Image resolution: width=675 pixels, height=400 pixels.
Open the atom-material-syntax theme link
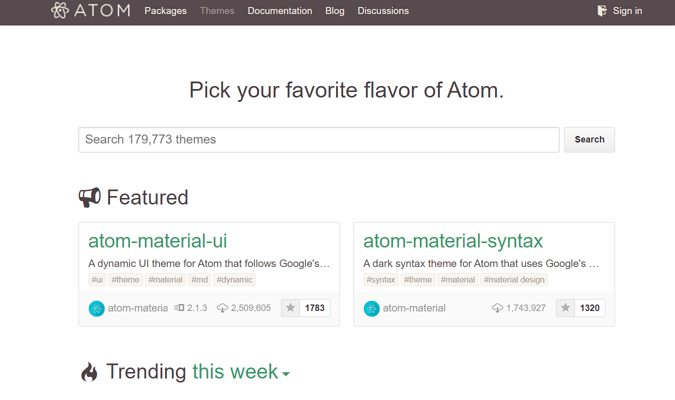(x=453, y=241)
